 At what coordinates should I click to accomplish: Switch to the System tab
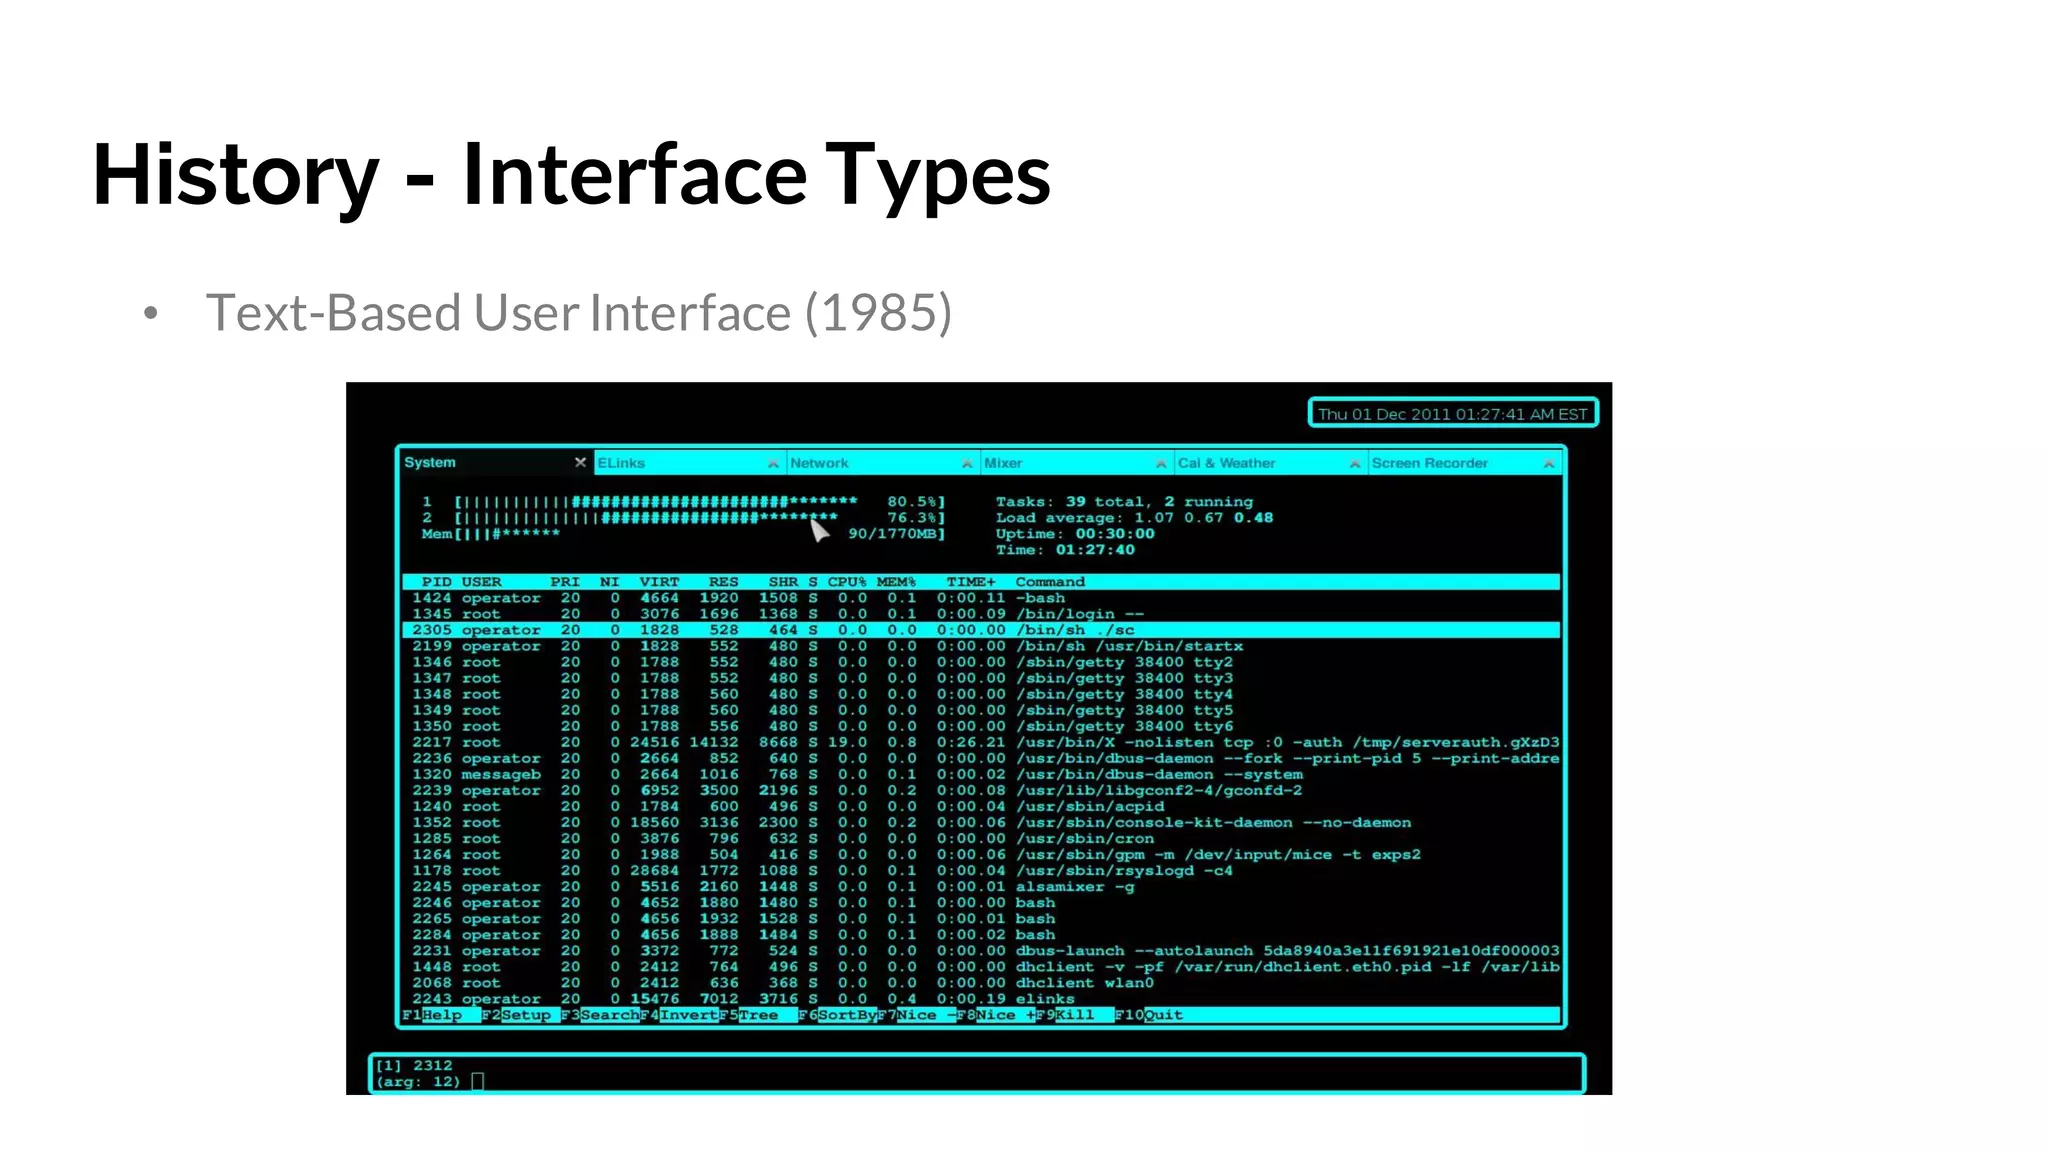click(x=496, y=462)
